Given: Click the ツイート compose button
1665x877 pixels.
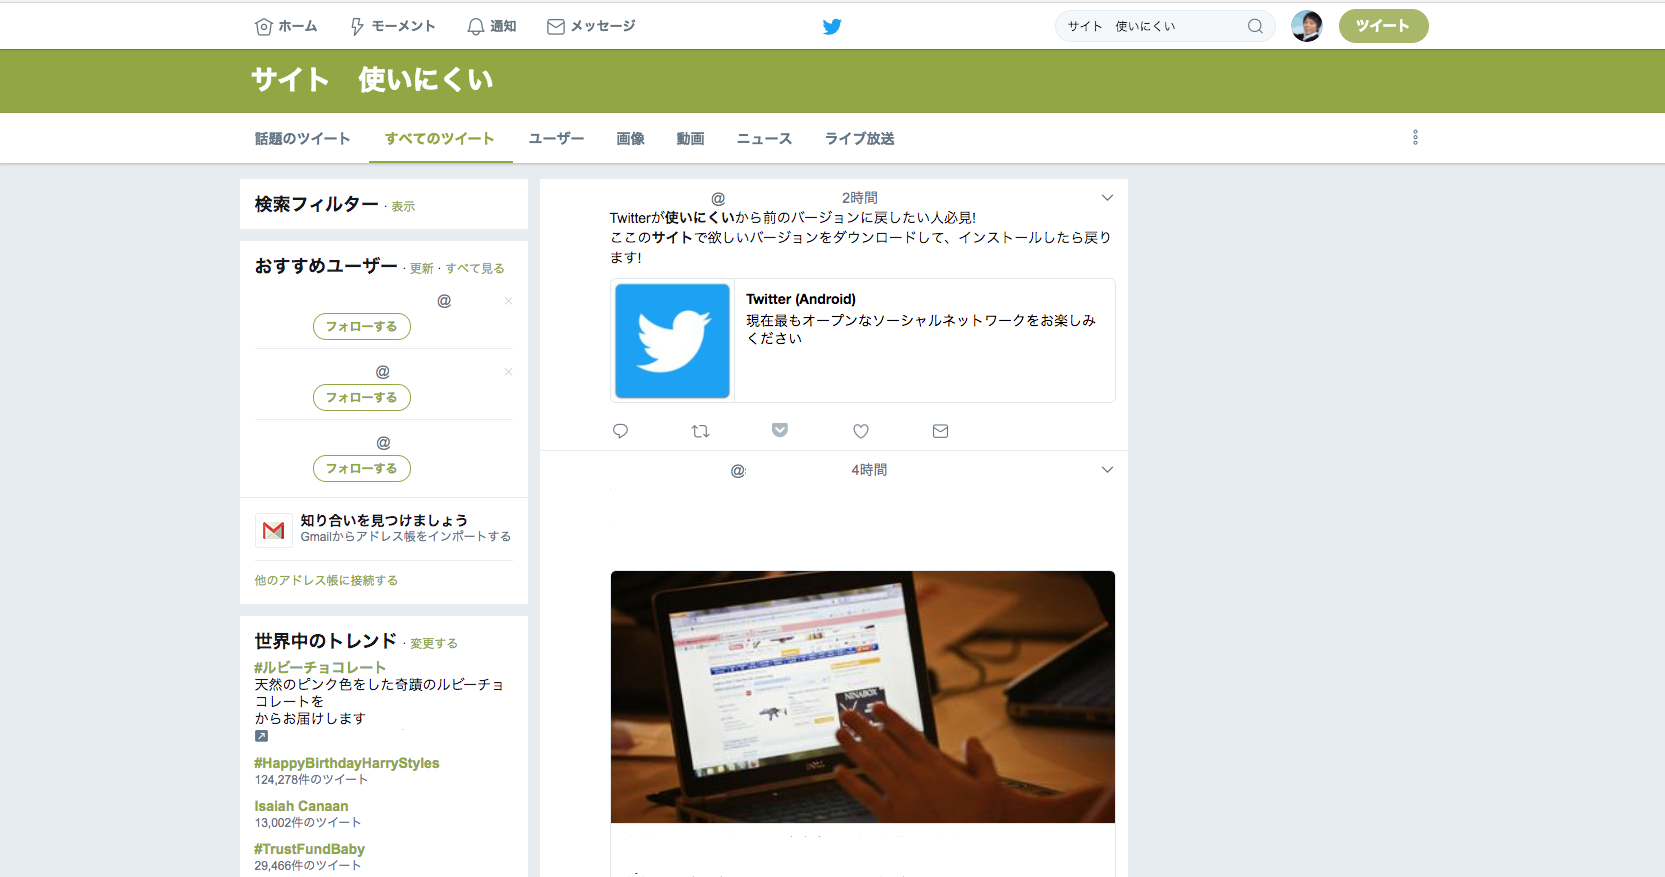Looking at the screenshot, I should (x=1383, y=26).
